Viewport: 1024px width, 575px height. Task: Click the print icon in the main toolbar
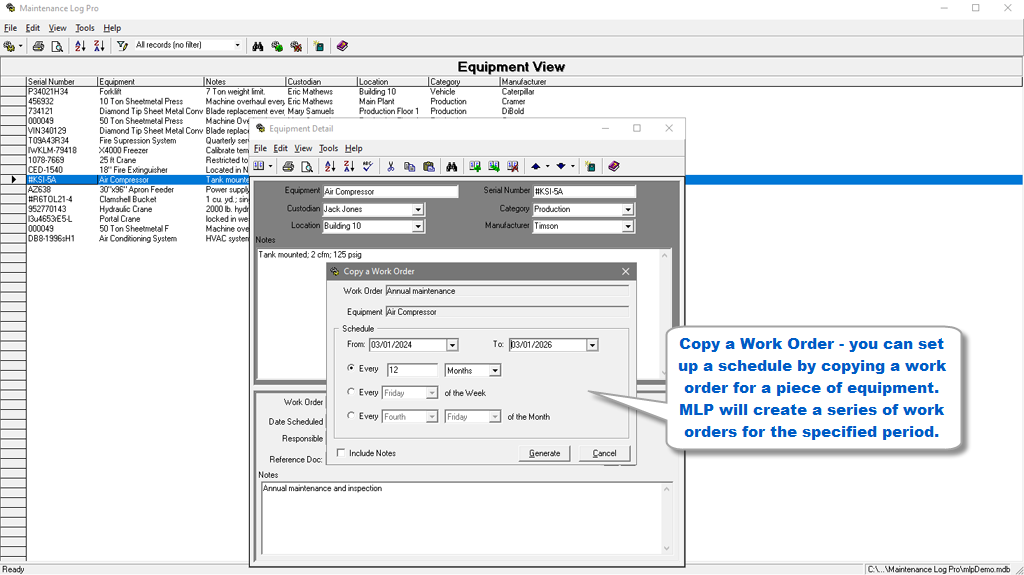(38, 46)
